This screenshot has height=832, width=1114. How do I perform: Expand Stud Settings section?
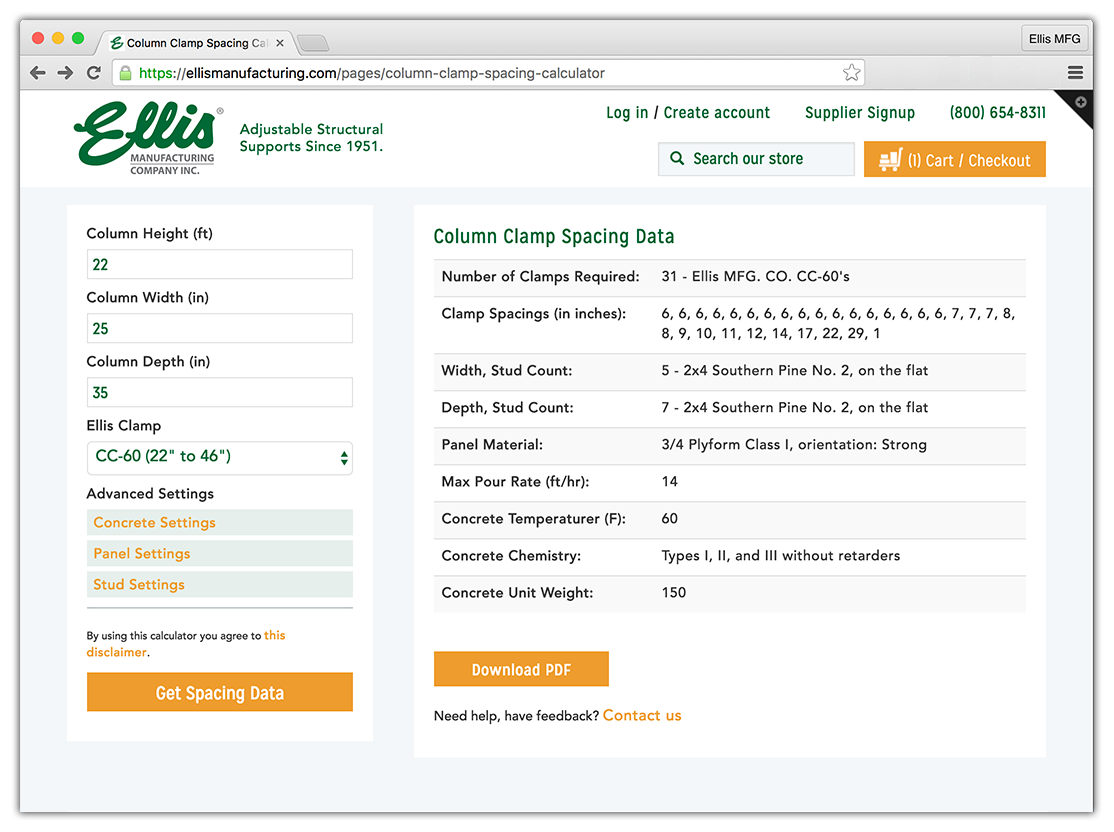tap(219, 584)
